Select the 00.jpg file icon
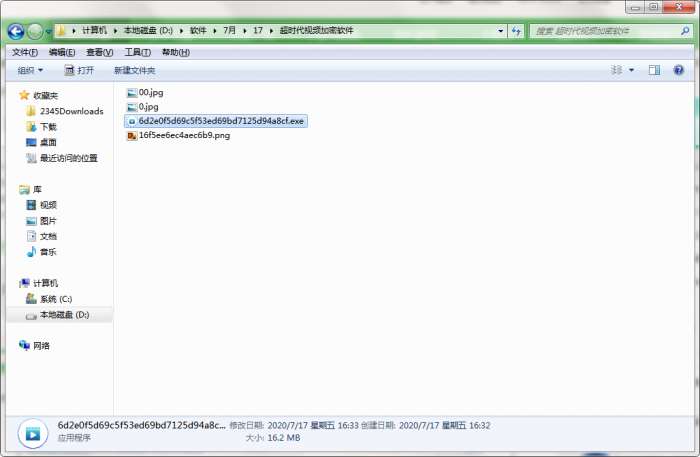 click(132, 93)
